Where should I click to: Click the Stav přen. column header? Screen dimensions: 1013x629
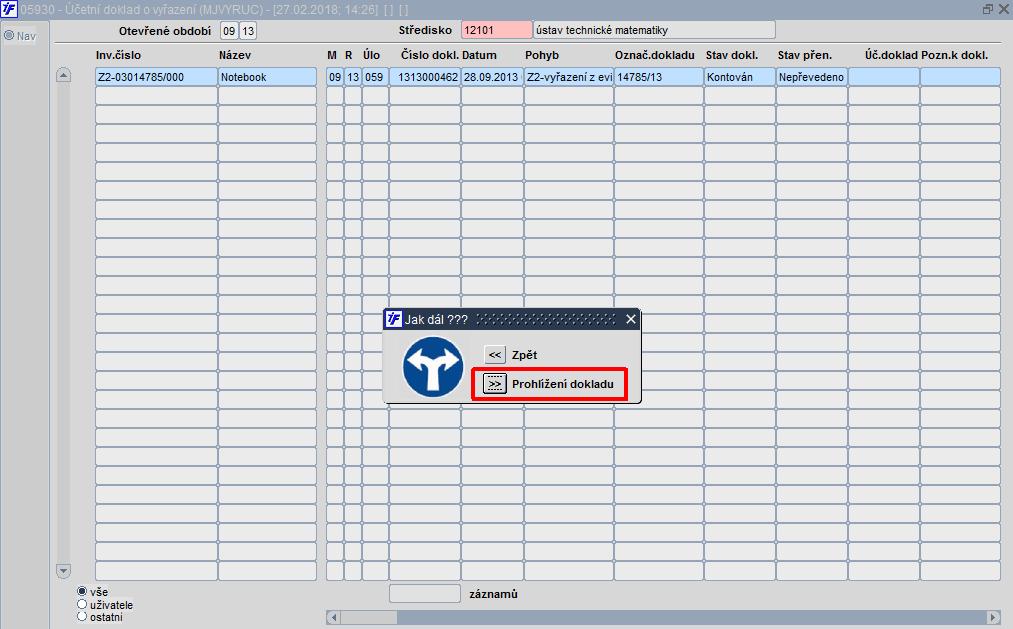coord(805,55)
